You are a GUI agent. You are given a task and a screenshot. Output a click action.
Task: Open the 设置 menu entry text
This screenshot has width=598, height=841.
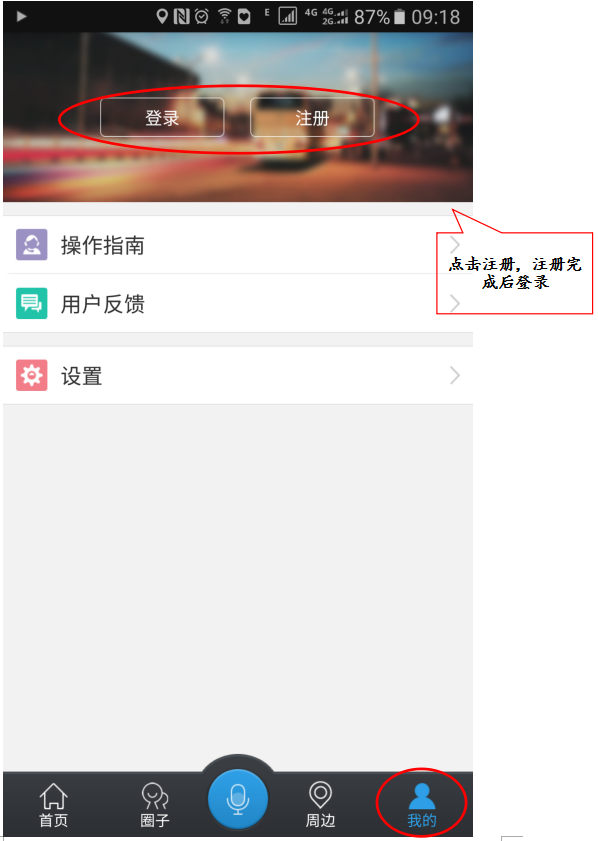[x=82, y=375]
